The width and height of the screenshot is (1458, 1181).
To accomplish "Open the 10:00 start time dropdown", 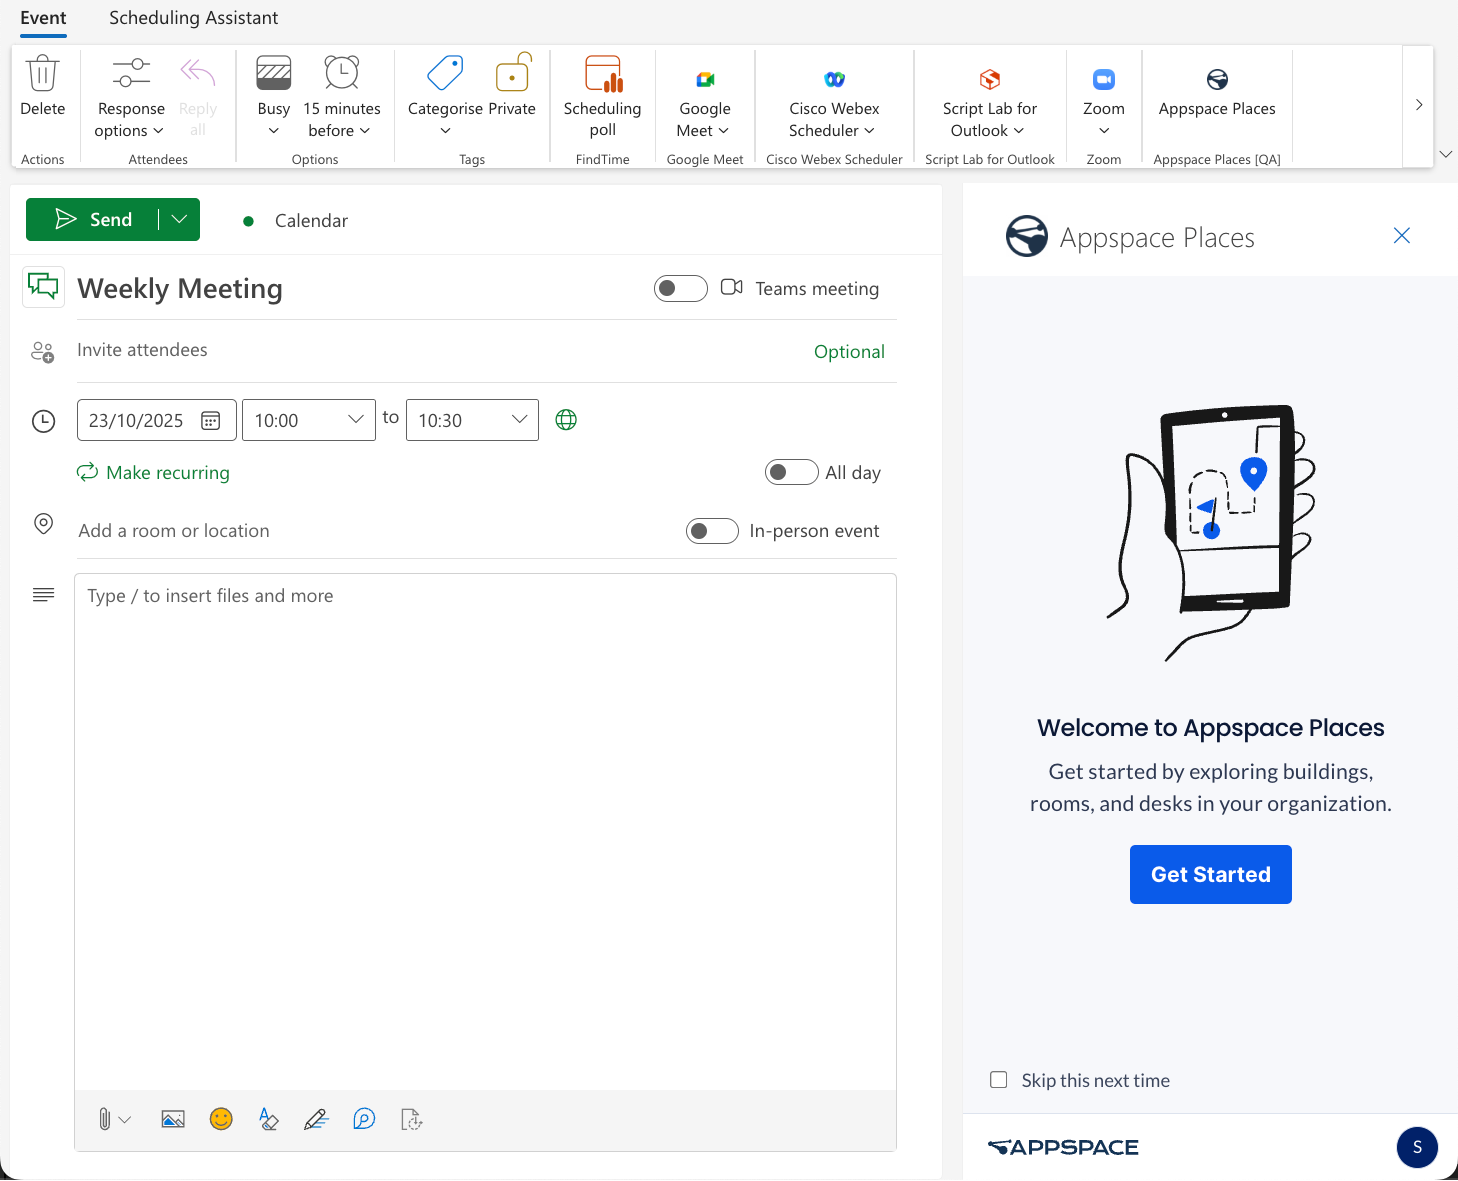I will click(309, 420).
